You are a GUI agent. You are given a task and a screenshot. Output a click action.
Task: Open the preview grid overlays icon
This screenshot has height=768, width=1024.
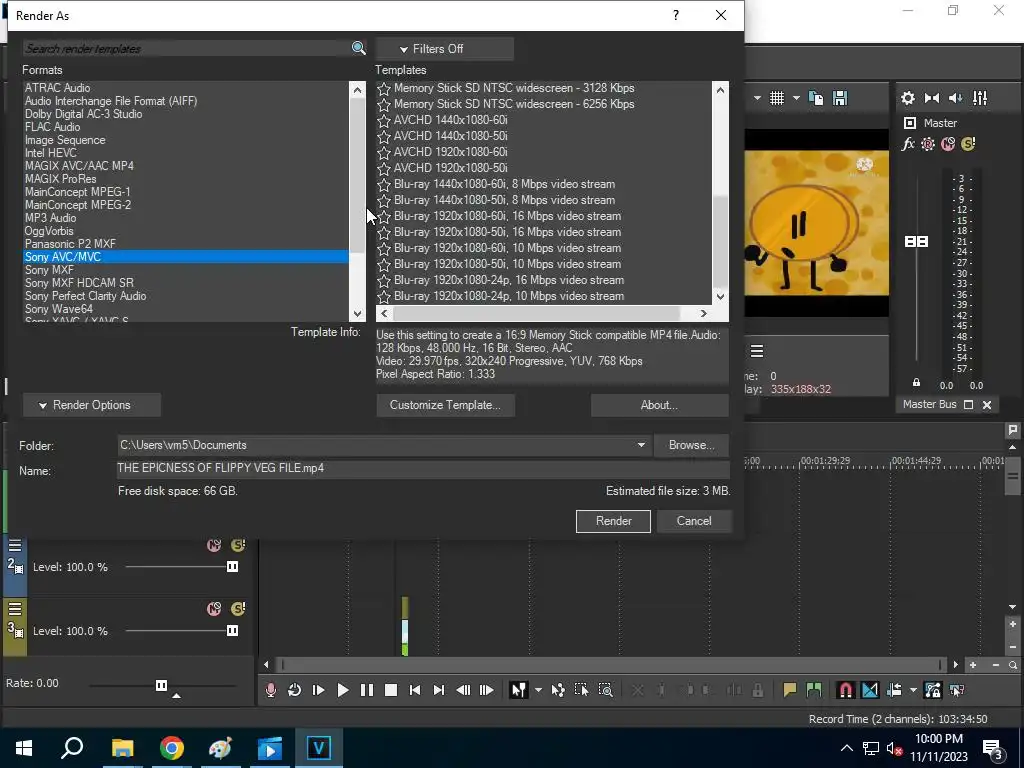pos(776,98)
